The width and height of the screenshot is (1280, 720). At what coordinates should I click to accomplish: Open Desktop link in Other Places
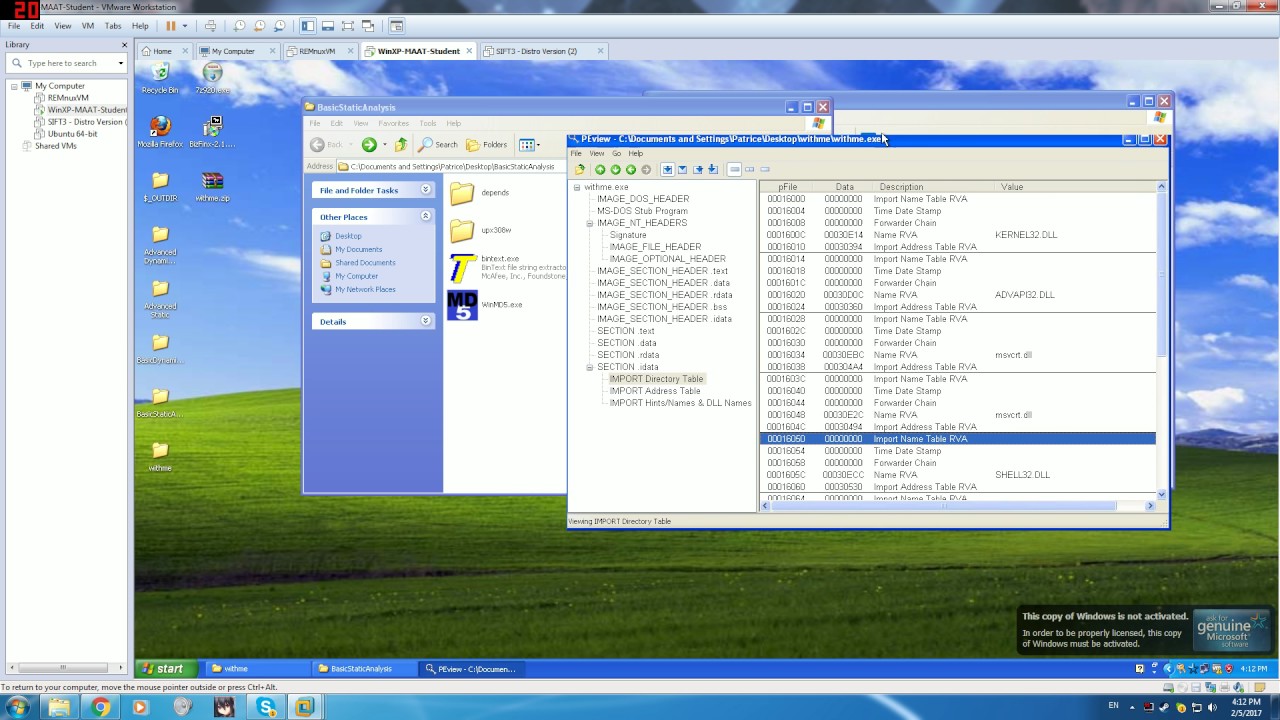tap(348, 236)
